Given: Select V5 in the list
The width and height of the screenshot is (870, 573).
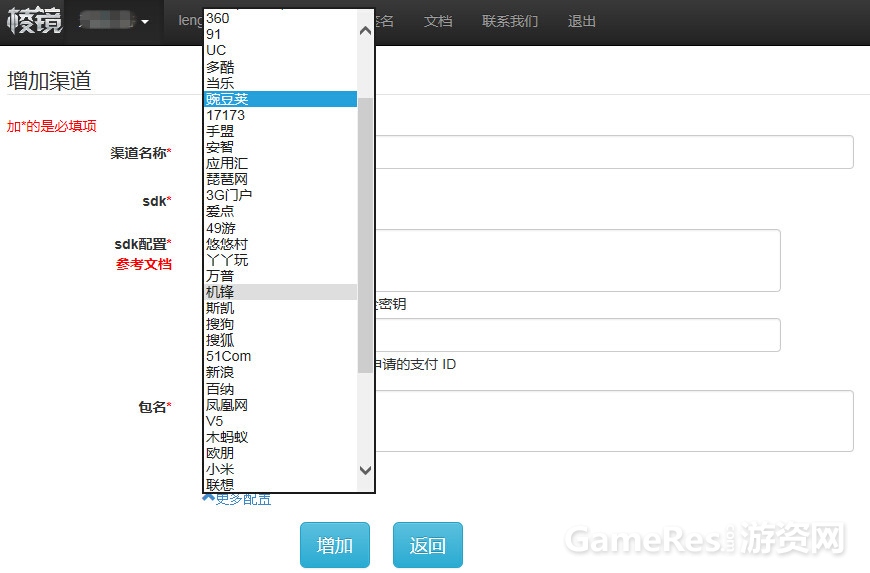Looking at the screenshot, I should [281, 420].
